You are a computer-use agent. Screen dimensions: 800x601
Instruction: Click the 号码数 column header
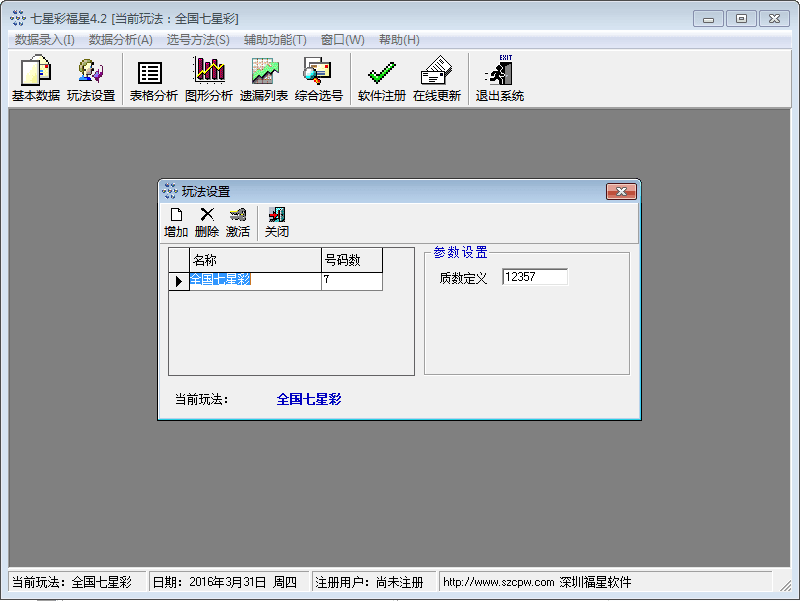point(351,261)
